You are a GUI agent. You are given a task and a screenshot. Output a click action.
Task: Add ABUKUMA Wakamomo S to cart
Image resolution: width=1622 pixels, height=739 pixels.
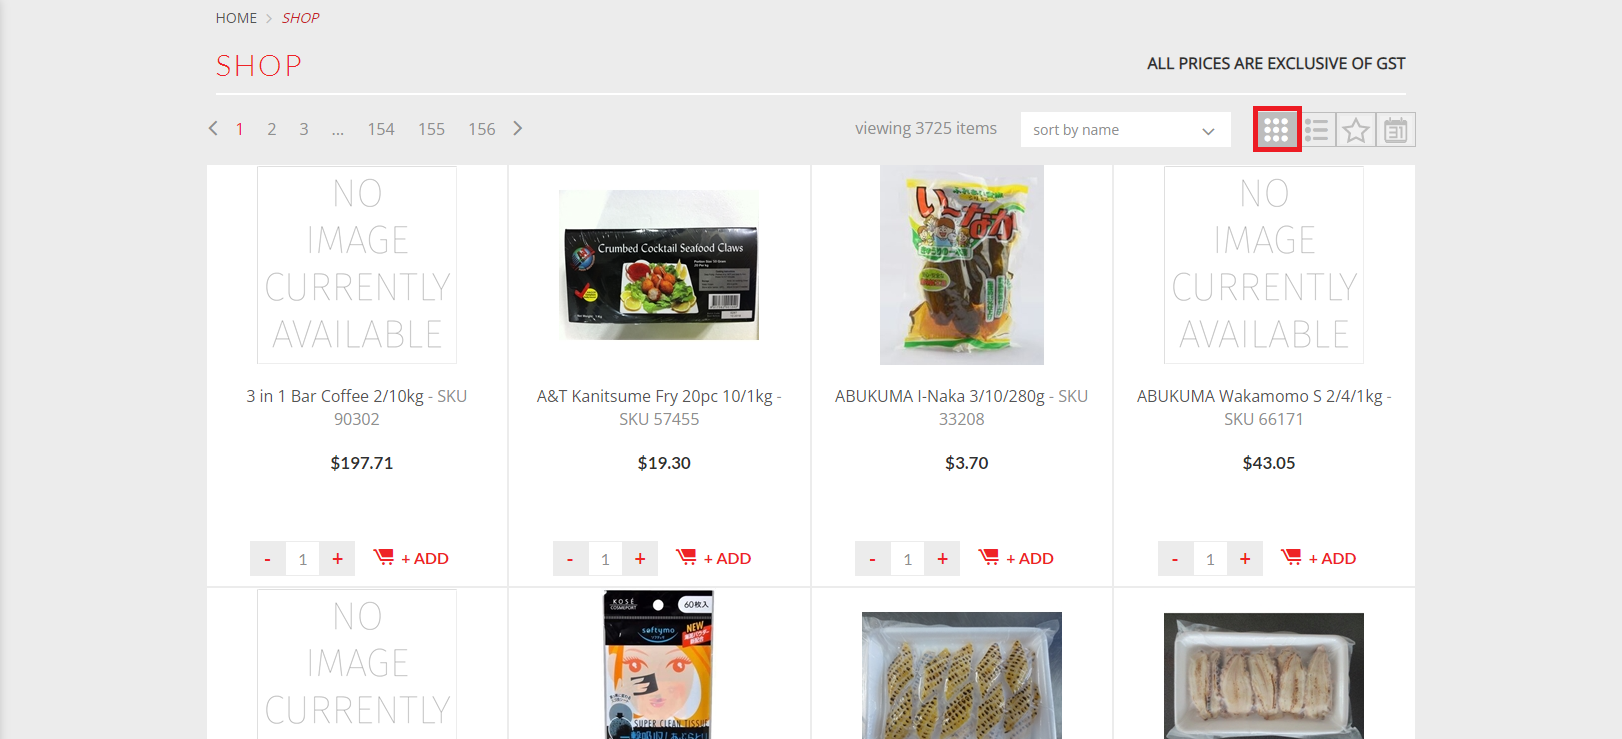pos(1318,558)
